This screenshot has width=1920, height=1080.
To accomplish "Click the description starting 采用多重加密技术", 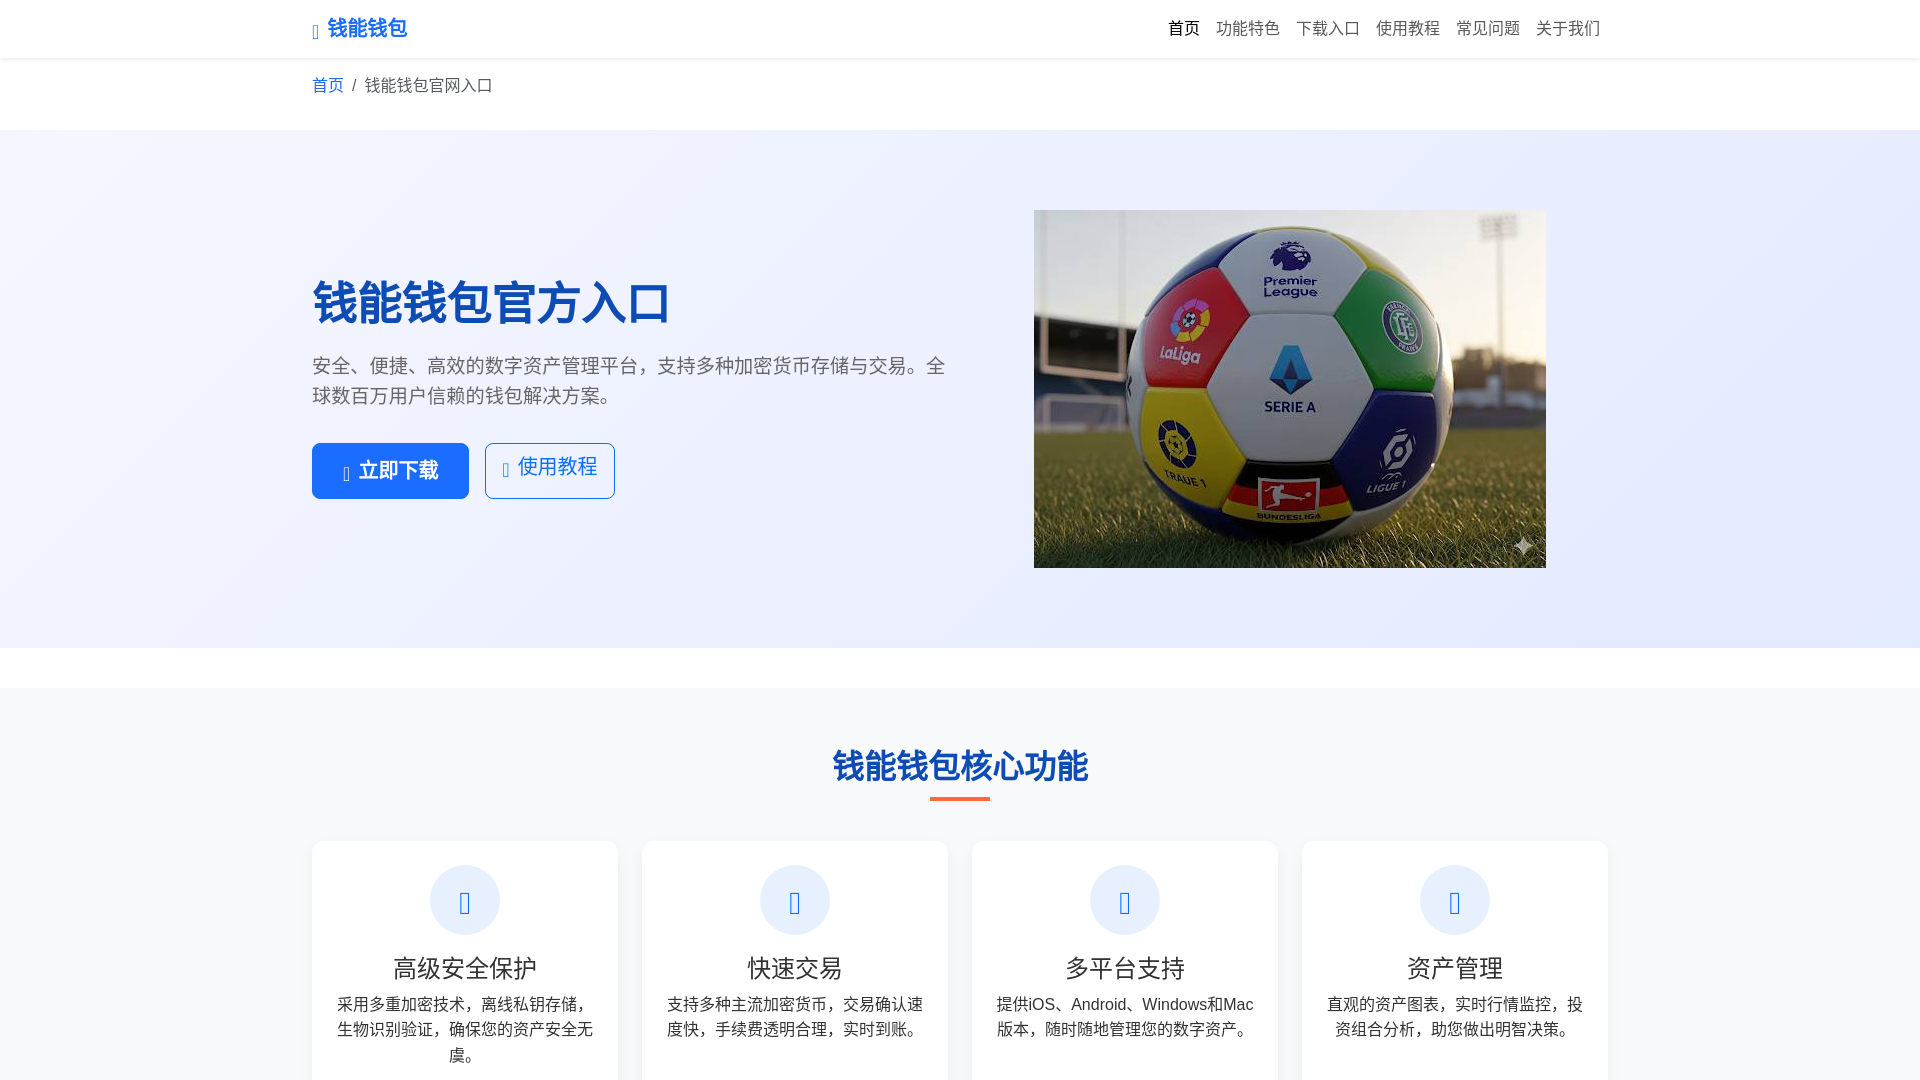I will pyautogui.click(x=465, y=1030).
